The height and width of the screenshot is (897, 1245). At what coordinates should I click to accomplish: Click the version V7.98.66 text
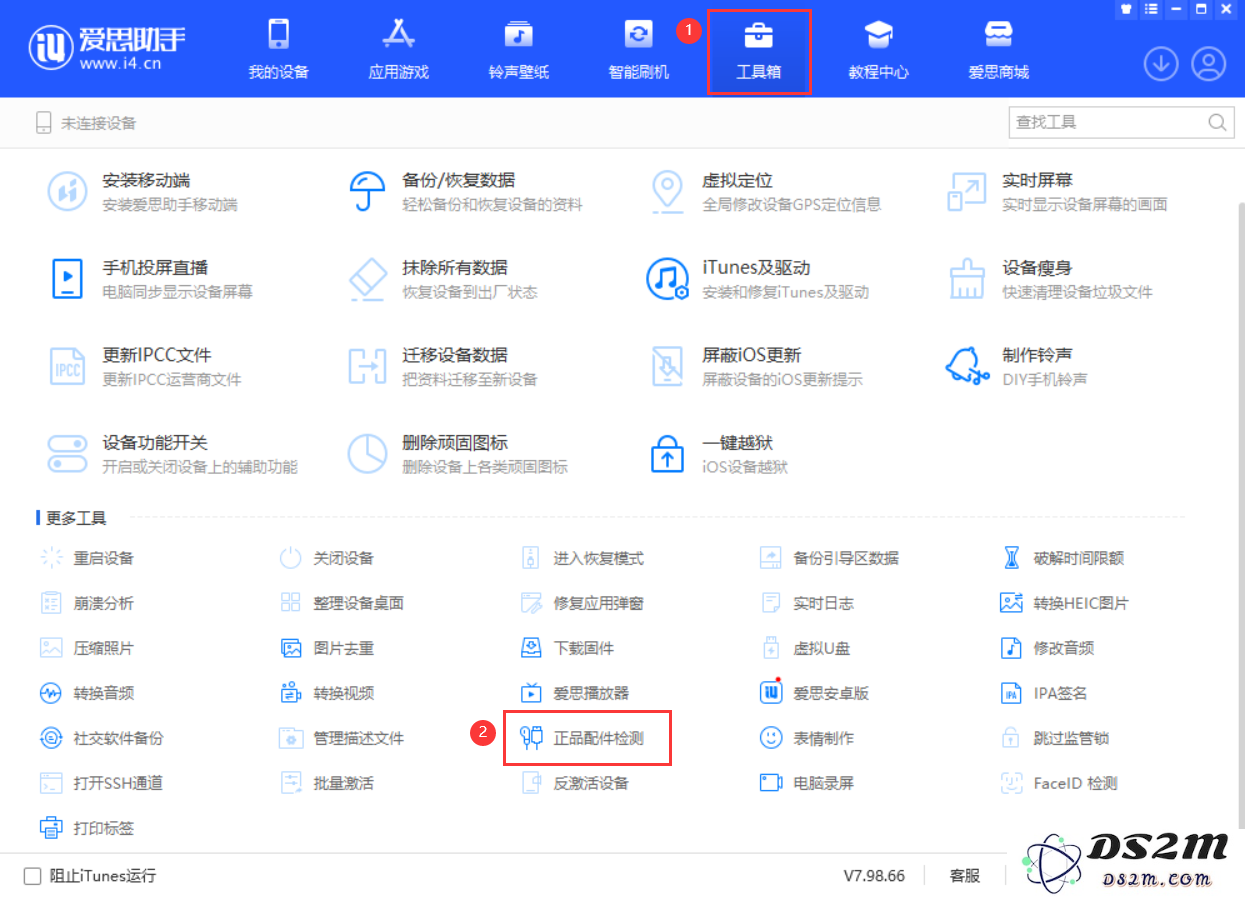click(874, 875)
